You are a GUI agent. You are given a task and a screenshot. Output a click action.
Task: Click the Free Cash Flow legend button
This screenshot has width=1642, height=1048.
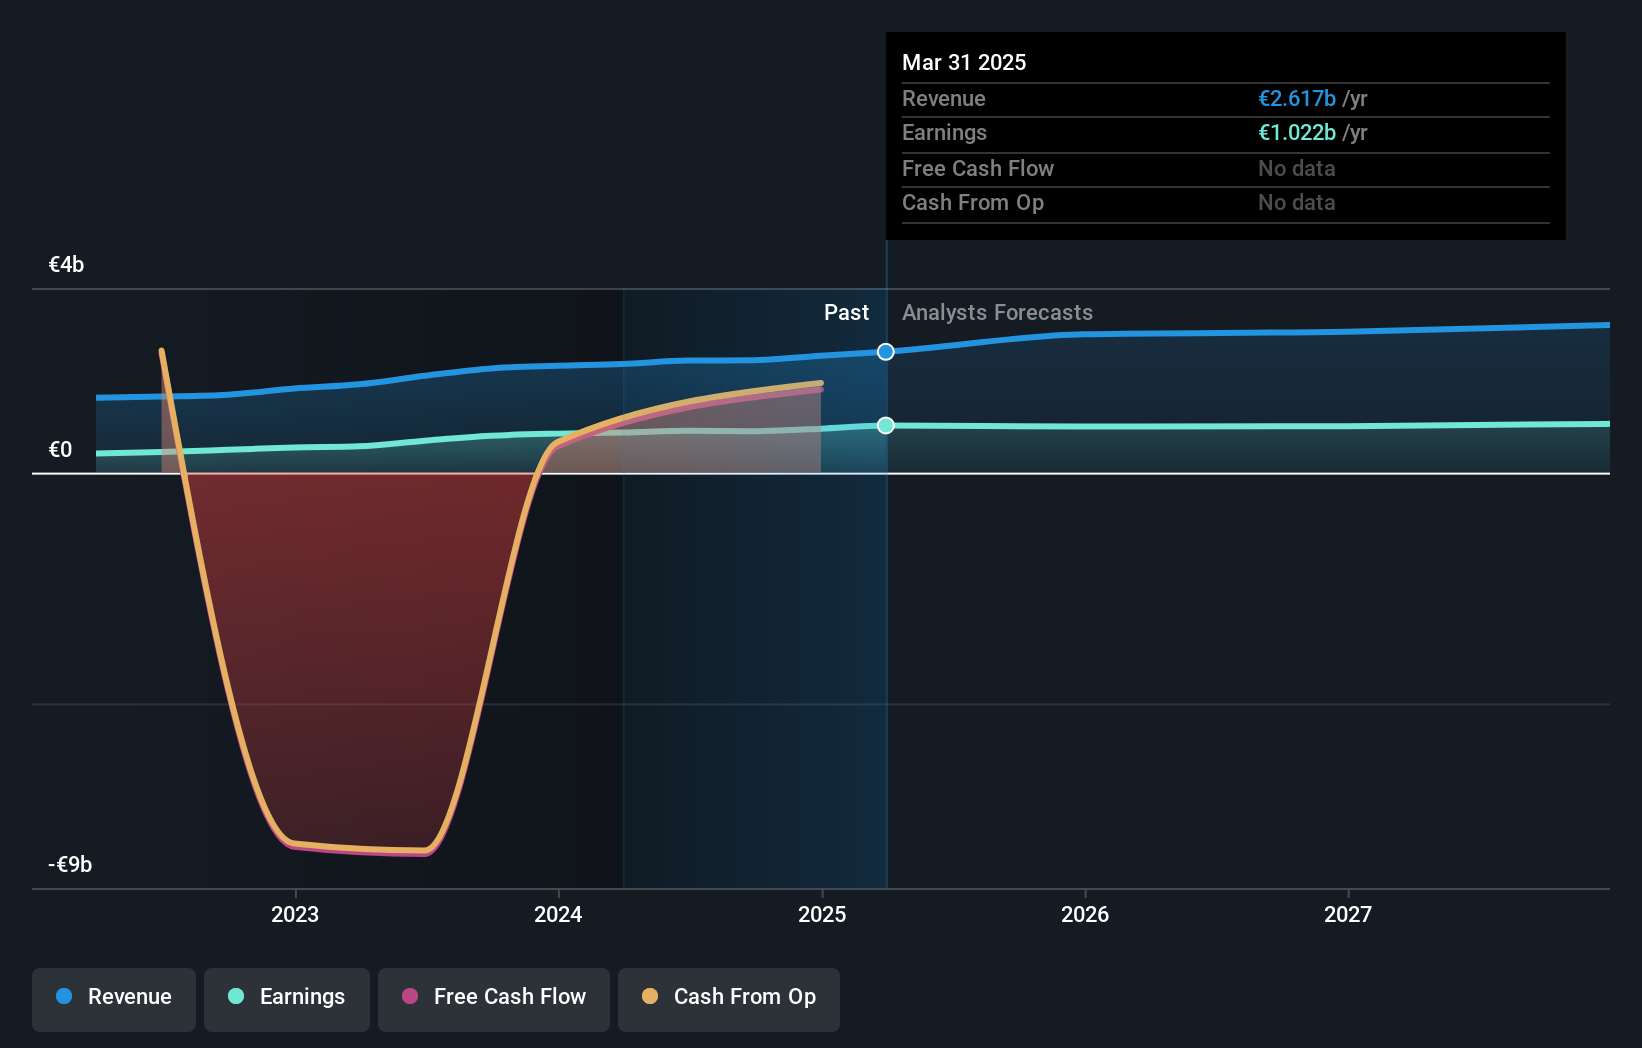point(493,997)
